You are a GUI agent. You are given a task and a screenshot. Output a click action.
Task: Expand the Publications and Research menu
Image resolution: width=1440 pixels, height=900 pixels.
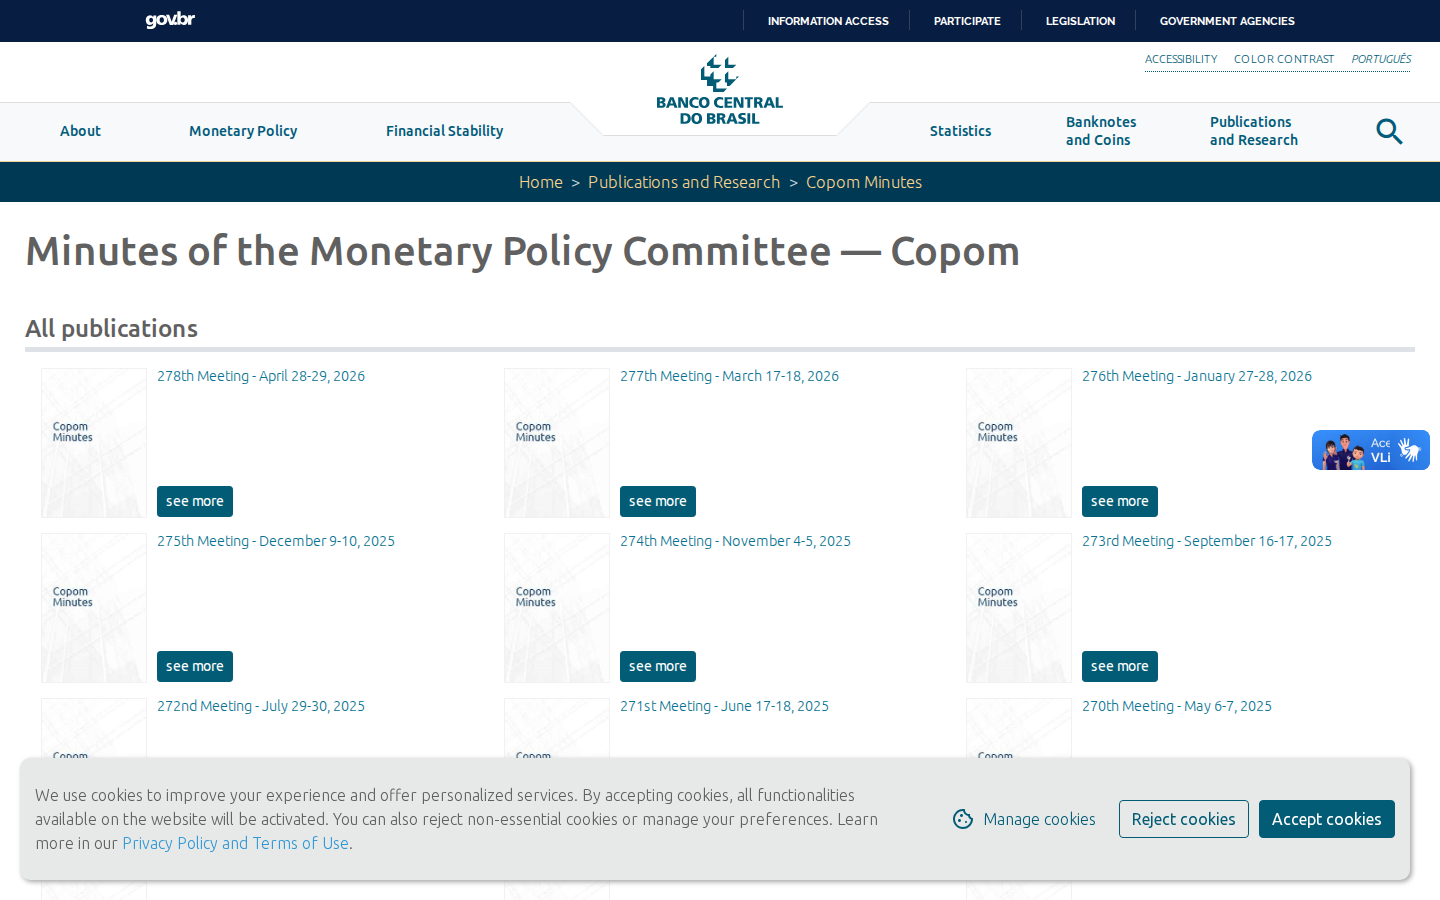1254,131
